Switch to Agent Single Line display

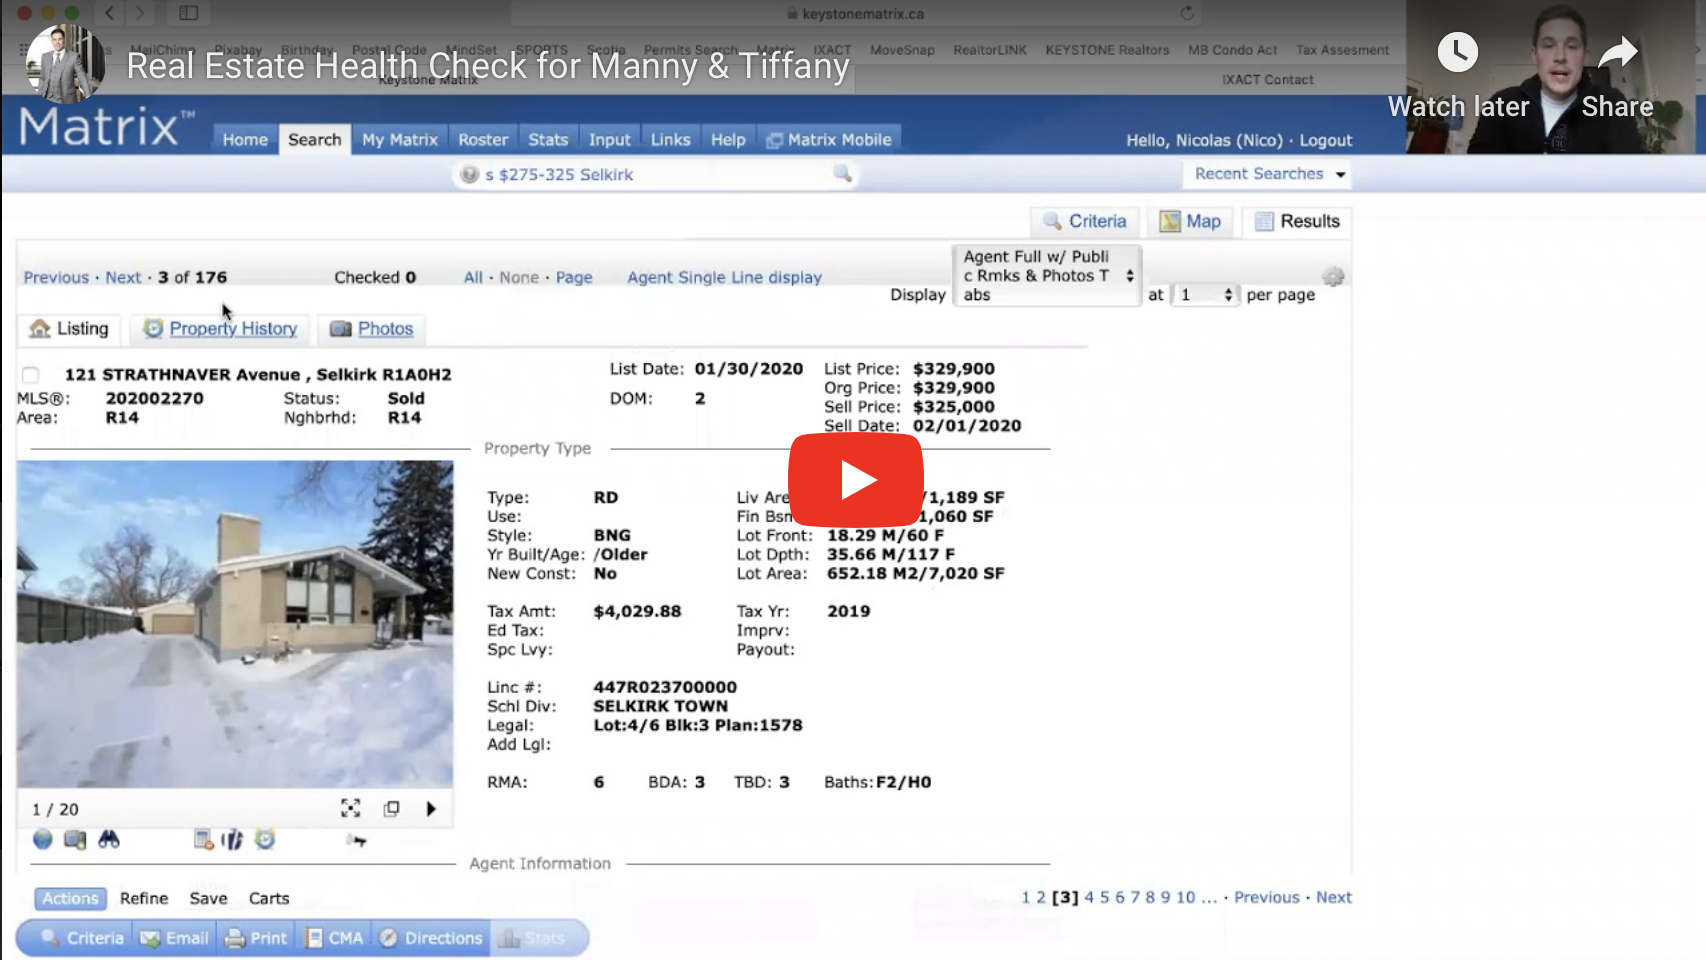725,277
